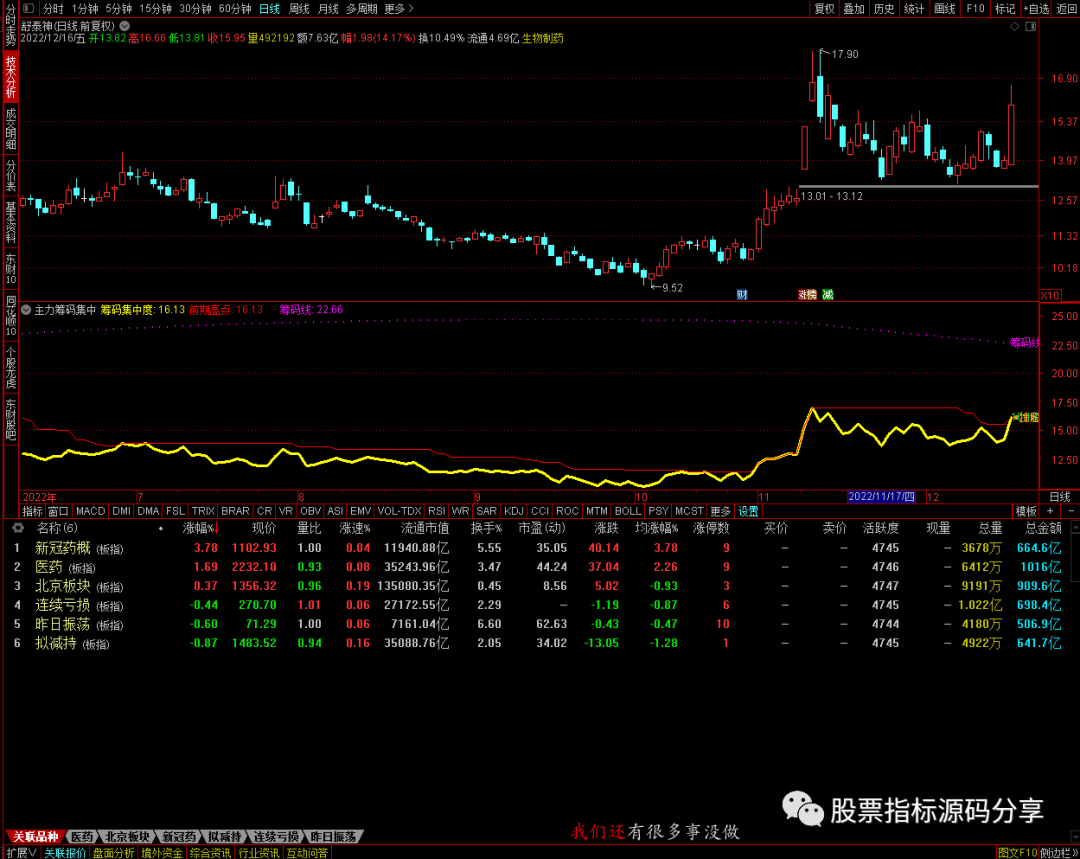Open the 历史 history button
Screen dimensions: 1080x859
tap(884, 8)
